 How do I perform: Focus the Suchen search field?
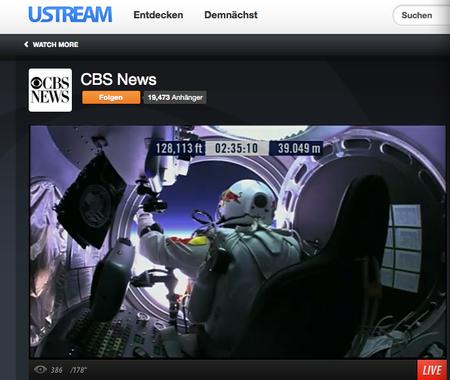[x=421, y=15]
